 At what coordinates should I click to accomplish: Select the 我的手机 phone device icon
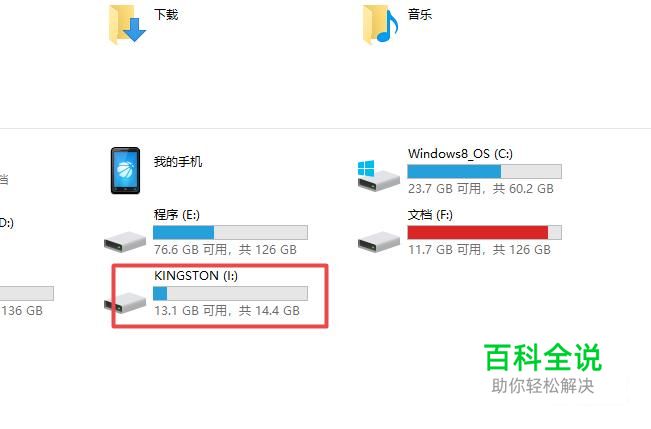(125, 170)
